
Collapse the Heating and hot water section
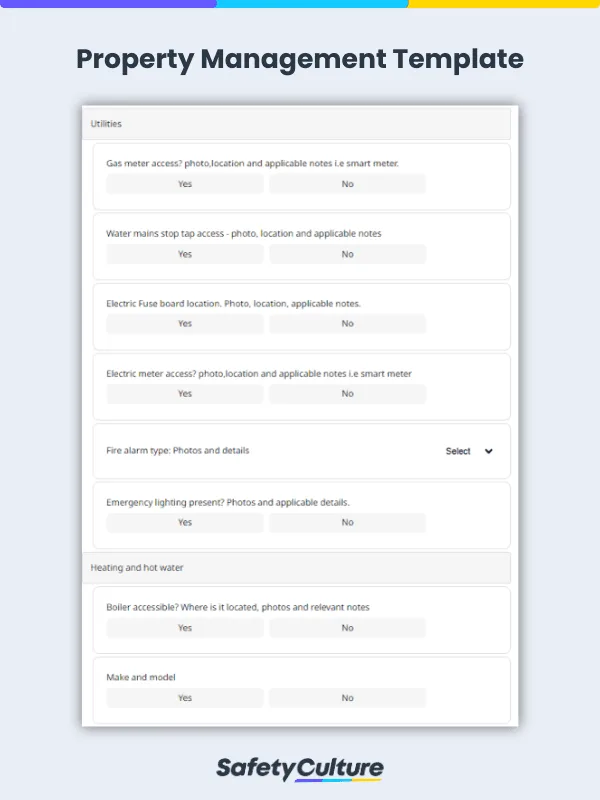tap(296, 568)
